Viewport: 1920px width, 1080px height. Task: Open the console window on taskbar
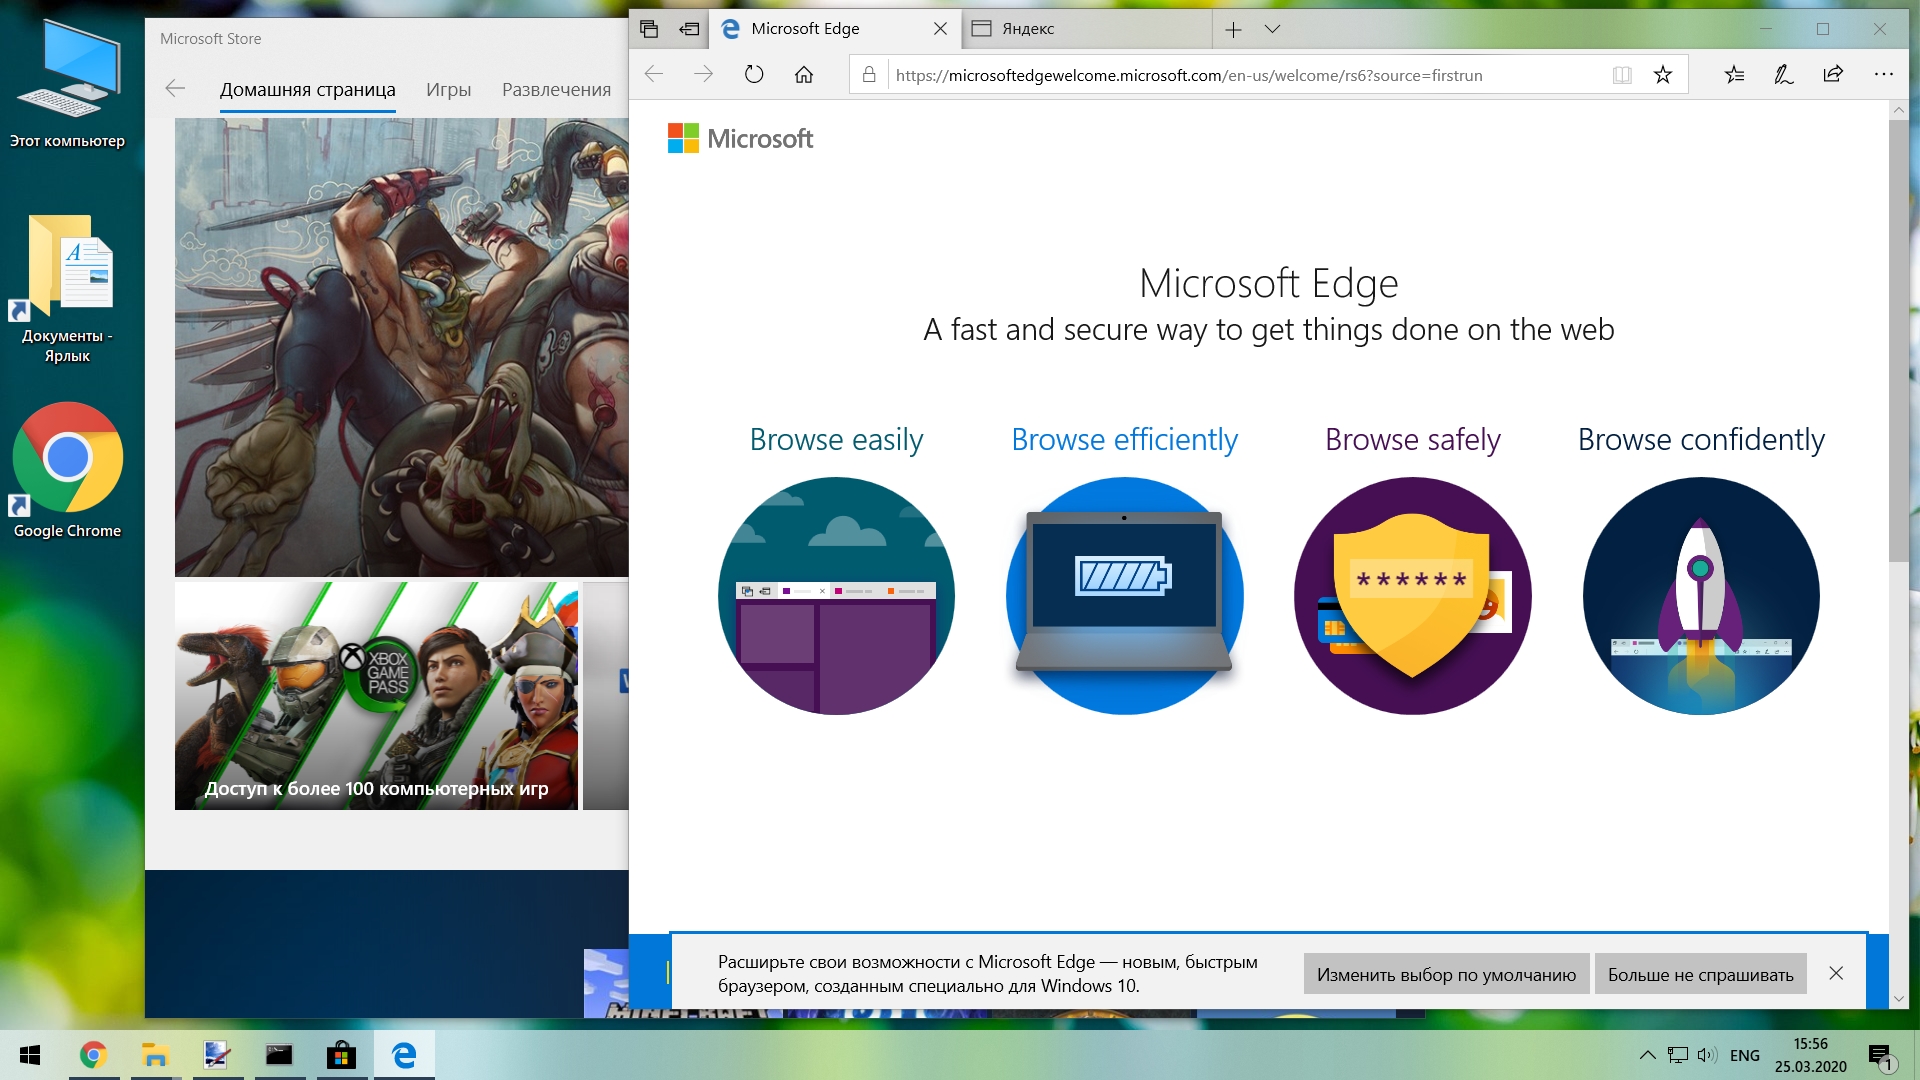tap(279, 1055)
